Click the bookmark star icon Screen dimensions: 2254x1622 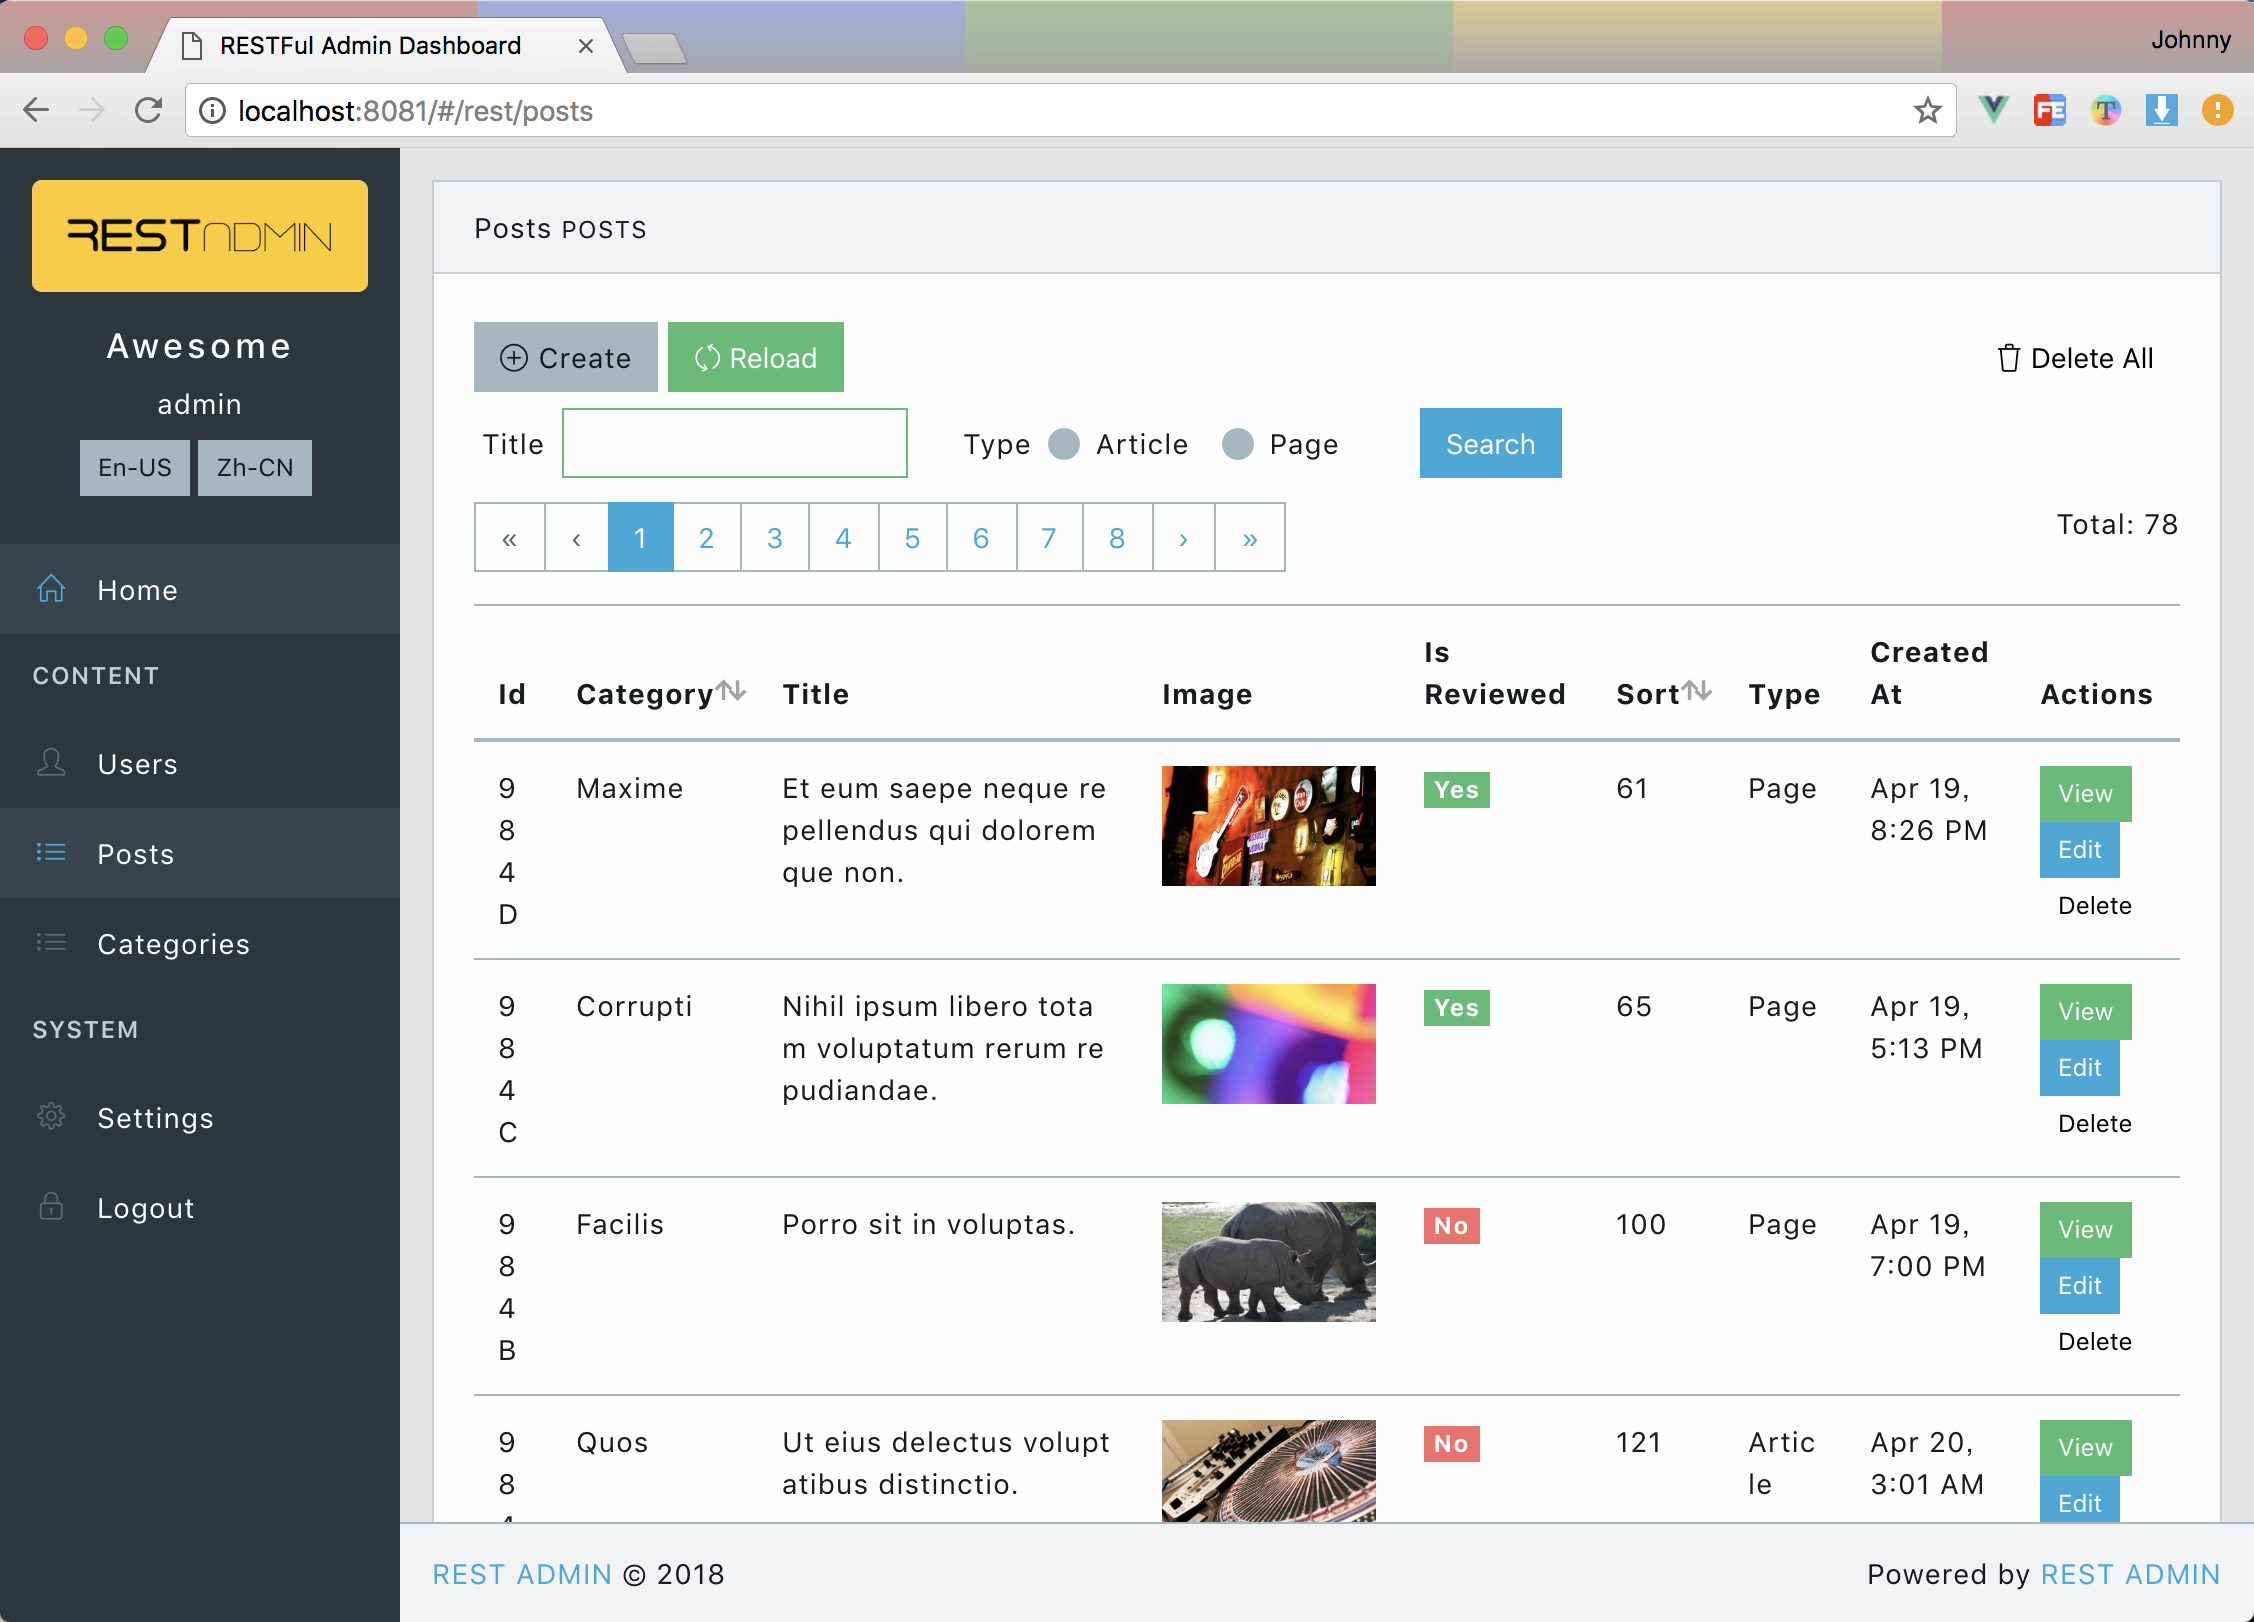point(1927,111)
